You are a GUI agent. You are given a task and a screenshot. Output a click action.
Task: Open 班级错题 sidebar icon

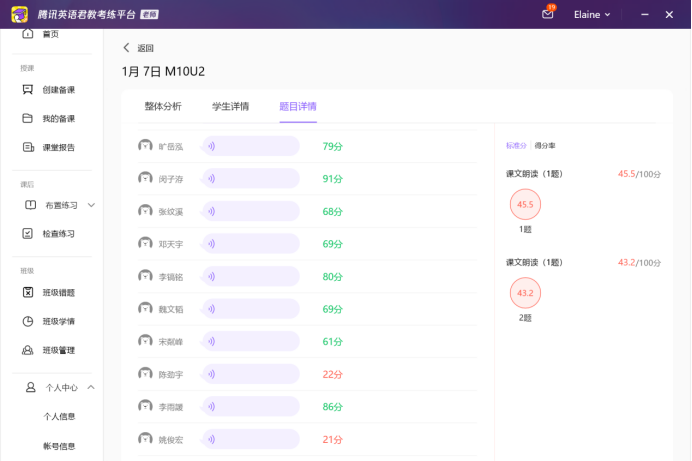[28, 292]
